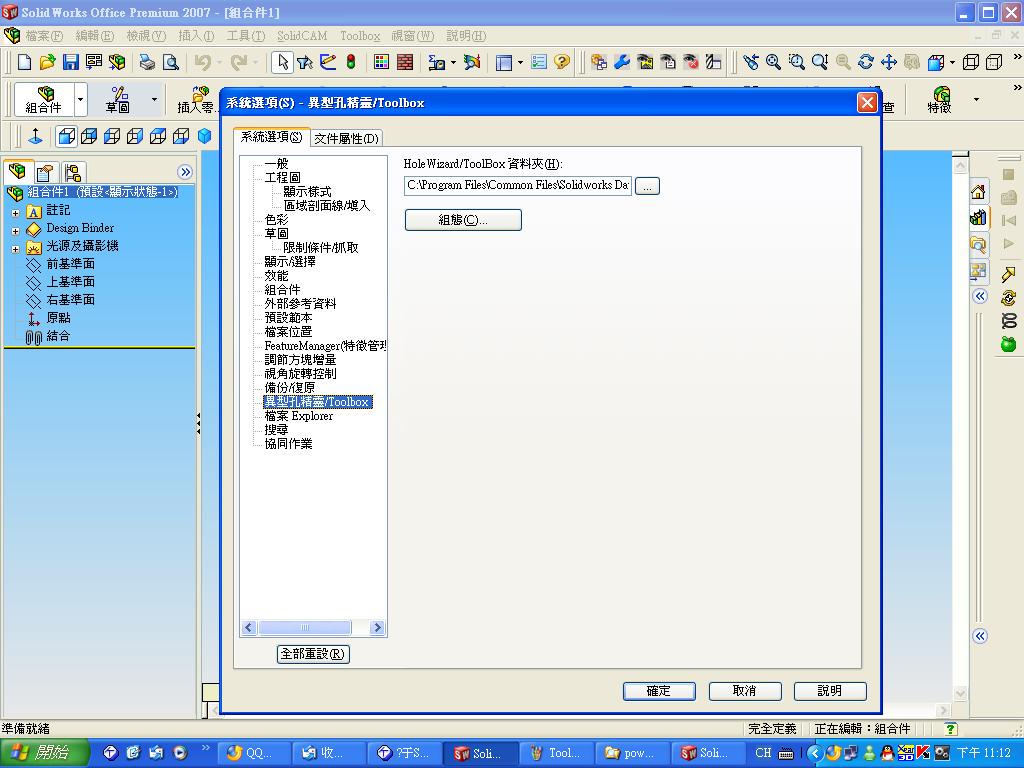Open the SolidCAM menu
1024x768 pixels.
(302, 36)
